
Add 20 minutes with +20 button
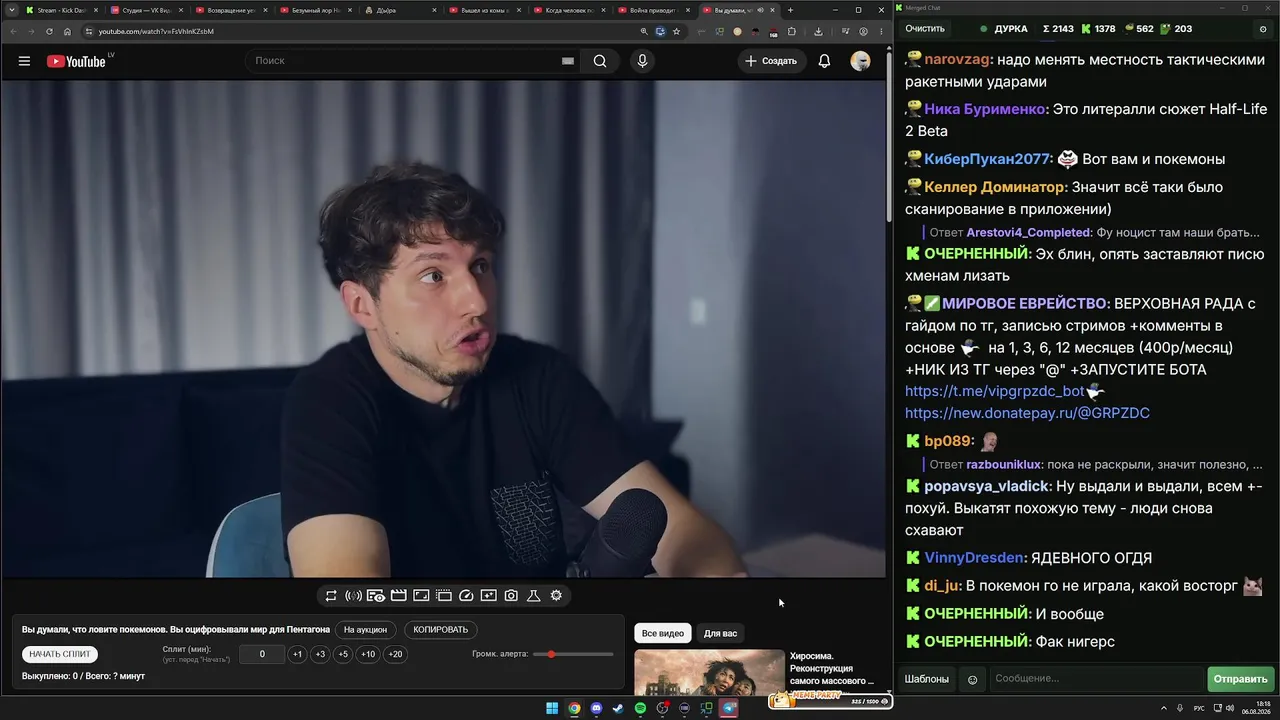click(395, 655)
